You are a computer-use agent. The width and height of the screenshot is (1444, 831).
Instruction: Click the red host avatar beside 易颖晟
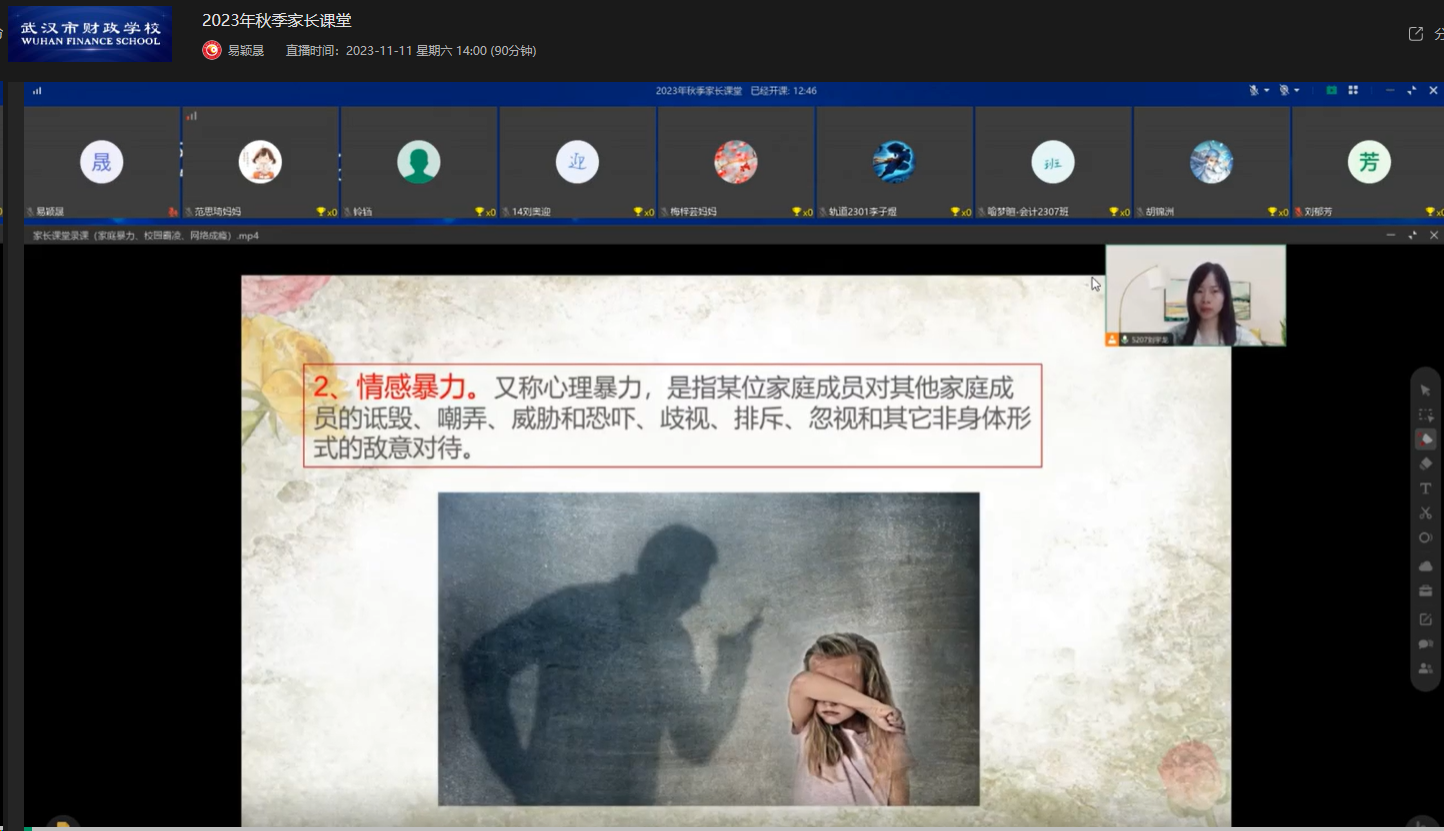212,50
